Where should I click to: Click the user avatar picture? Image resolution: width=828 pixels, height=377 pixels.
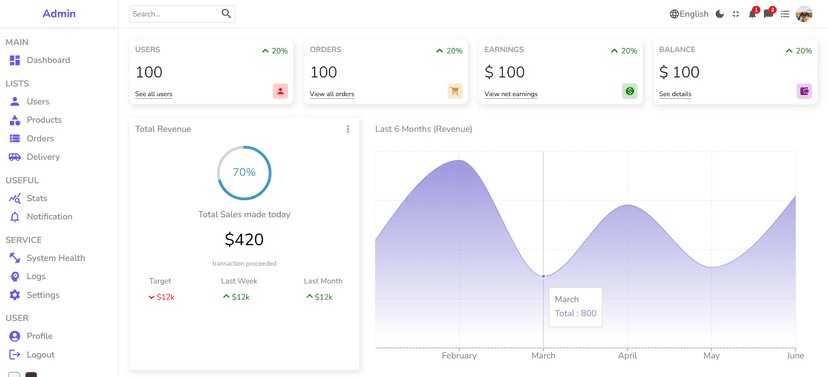(804, 14)
